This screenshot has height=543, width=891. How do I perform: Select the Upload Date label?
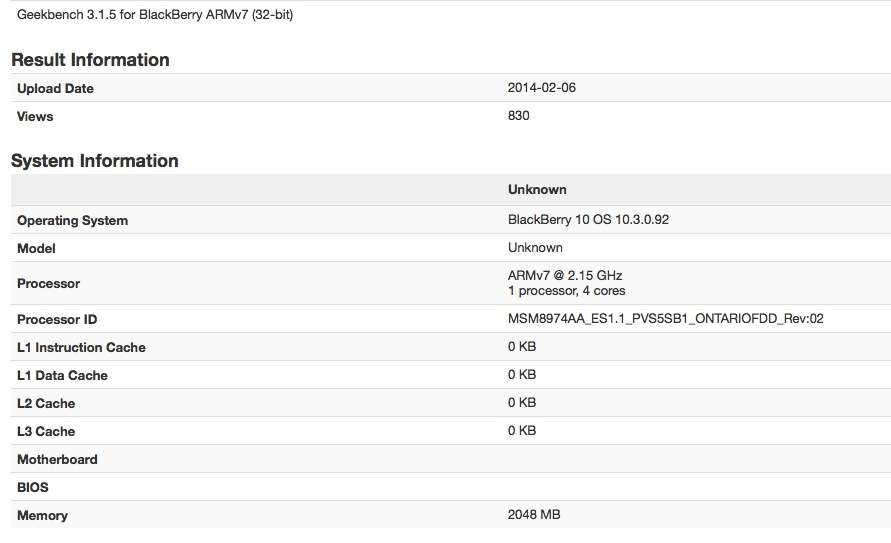point(55,89)
